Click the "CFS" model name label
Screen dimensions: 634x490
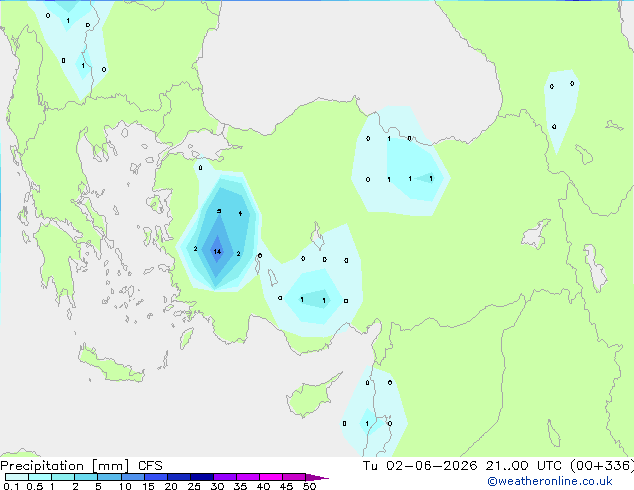(150, 466)
